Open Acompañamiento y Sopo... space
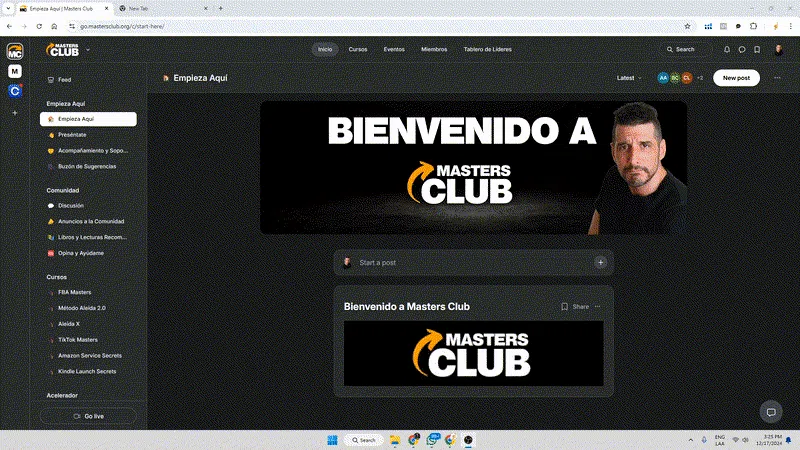Image resolution: width=800 pixels, height=450 pixels. 88,151
